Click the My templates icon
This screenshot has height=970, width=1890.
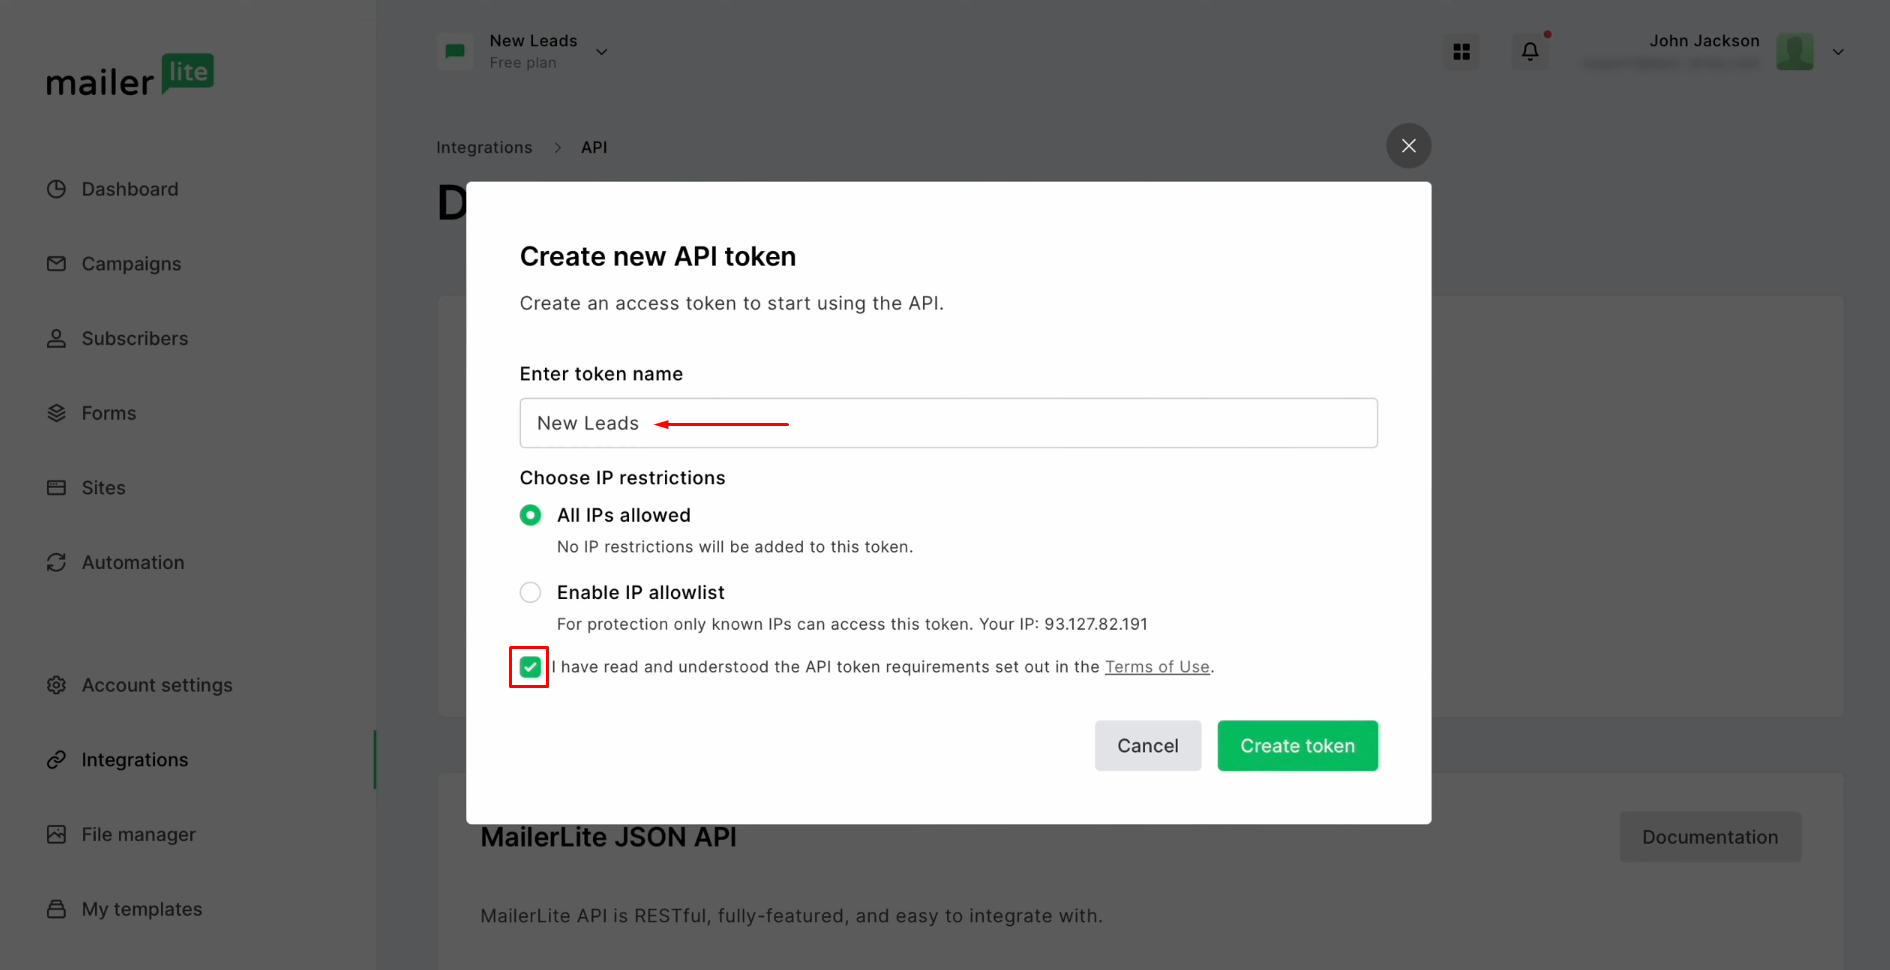pos(57,909)
